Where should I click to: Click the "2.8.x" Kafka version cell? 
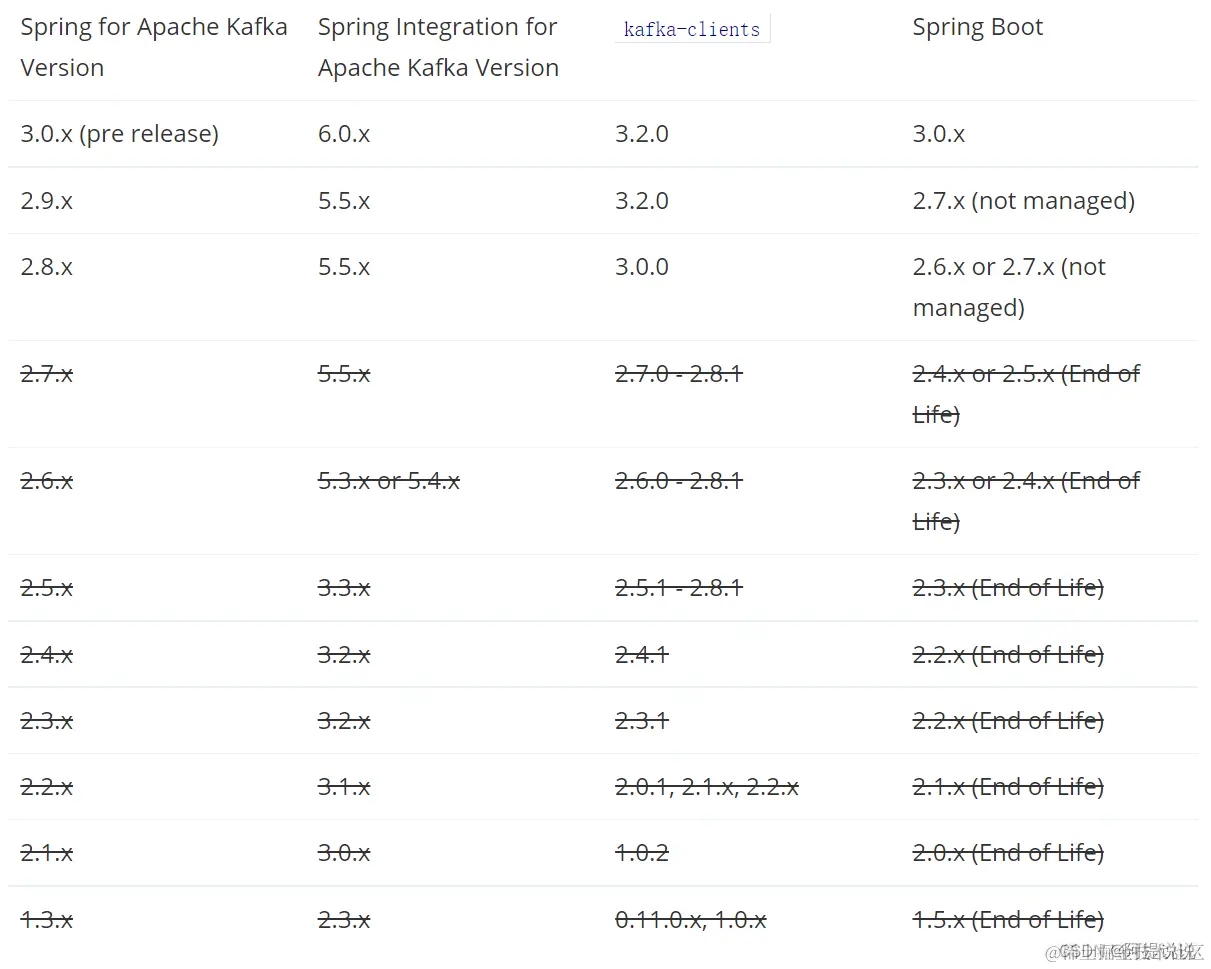46,267
